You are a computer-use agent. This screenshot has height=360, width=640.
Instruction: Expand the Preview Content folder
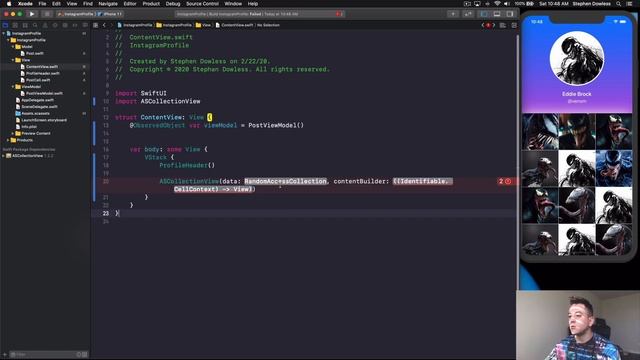point(13,133)
